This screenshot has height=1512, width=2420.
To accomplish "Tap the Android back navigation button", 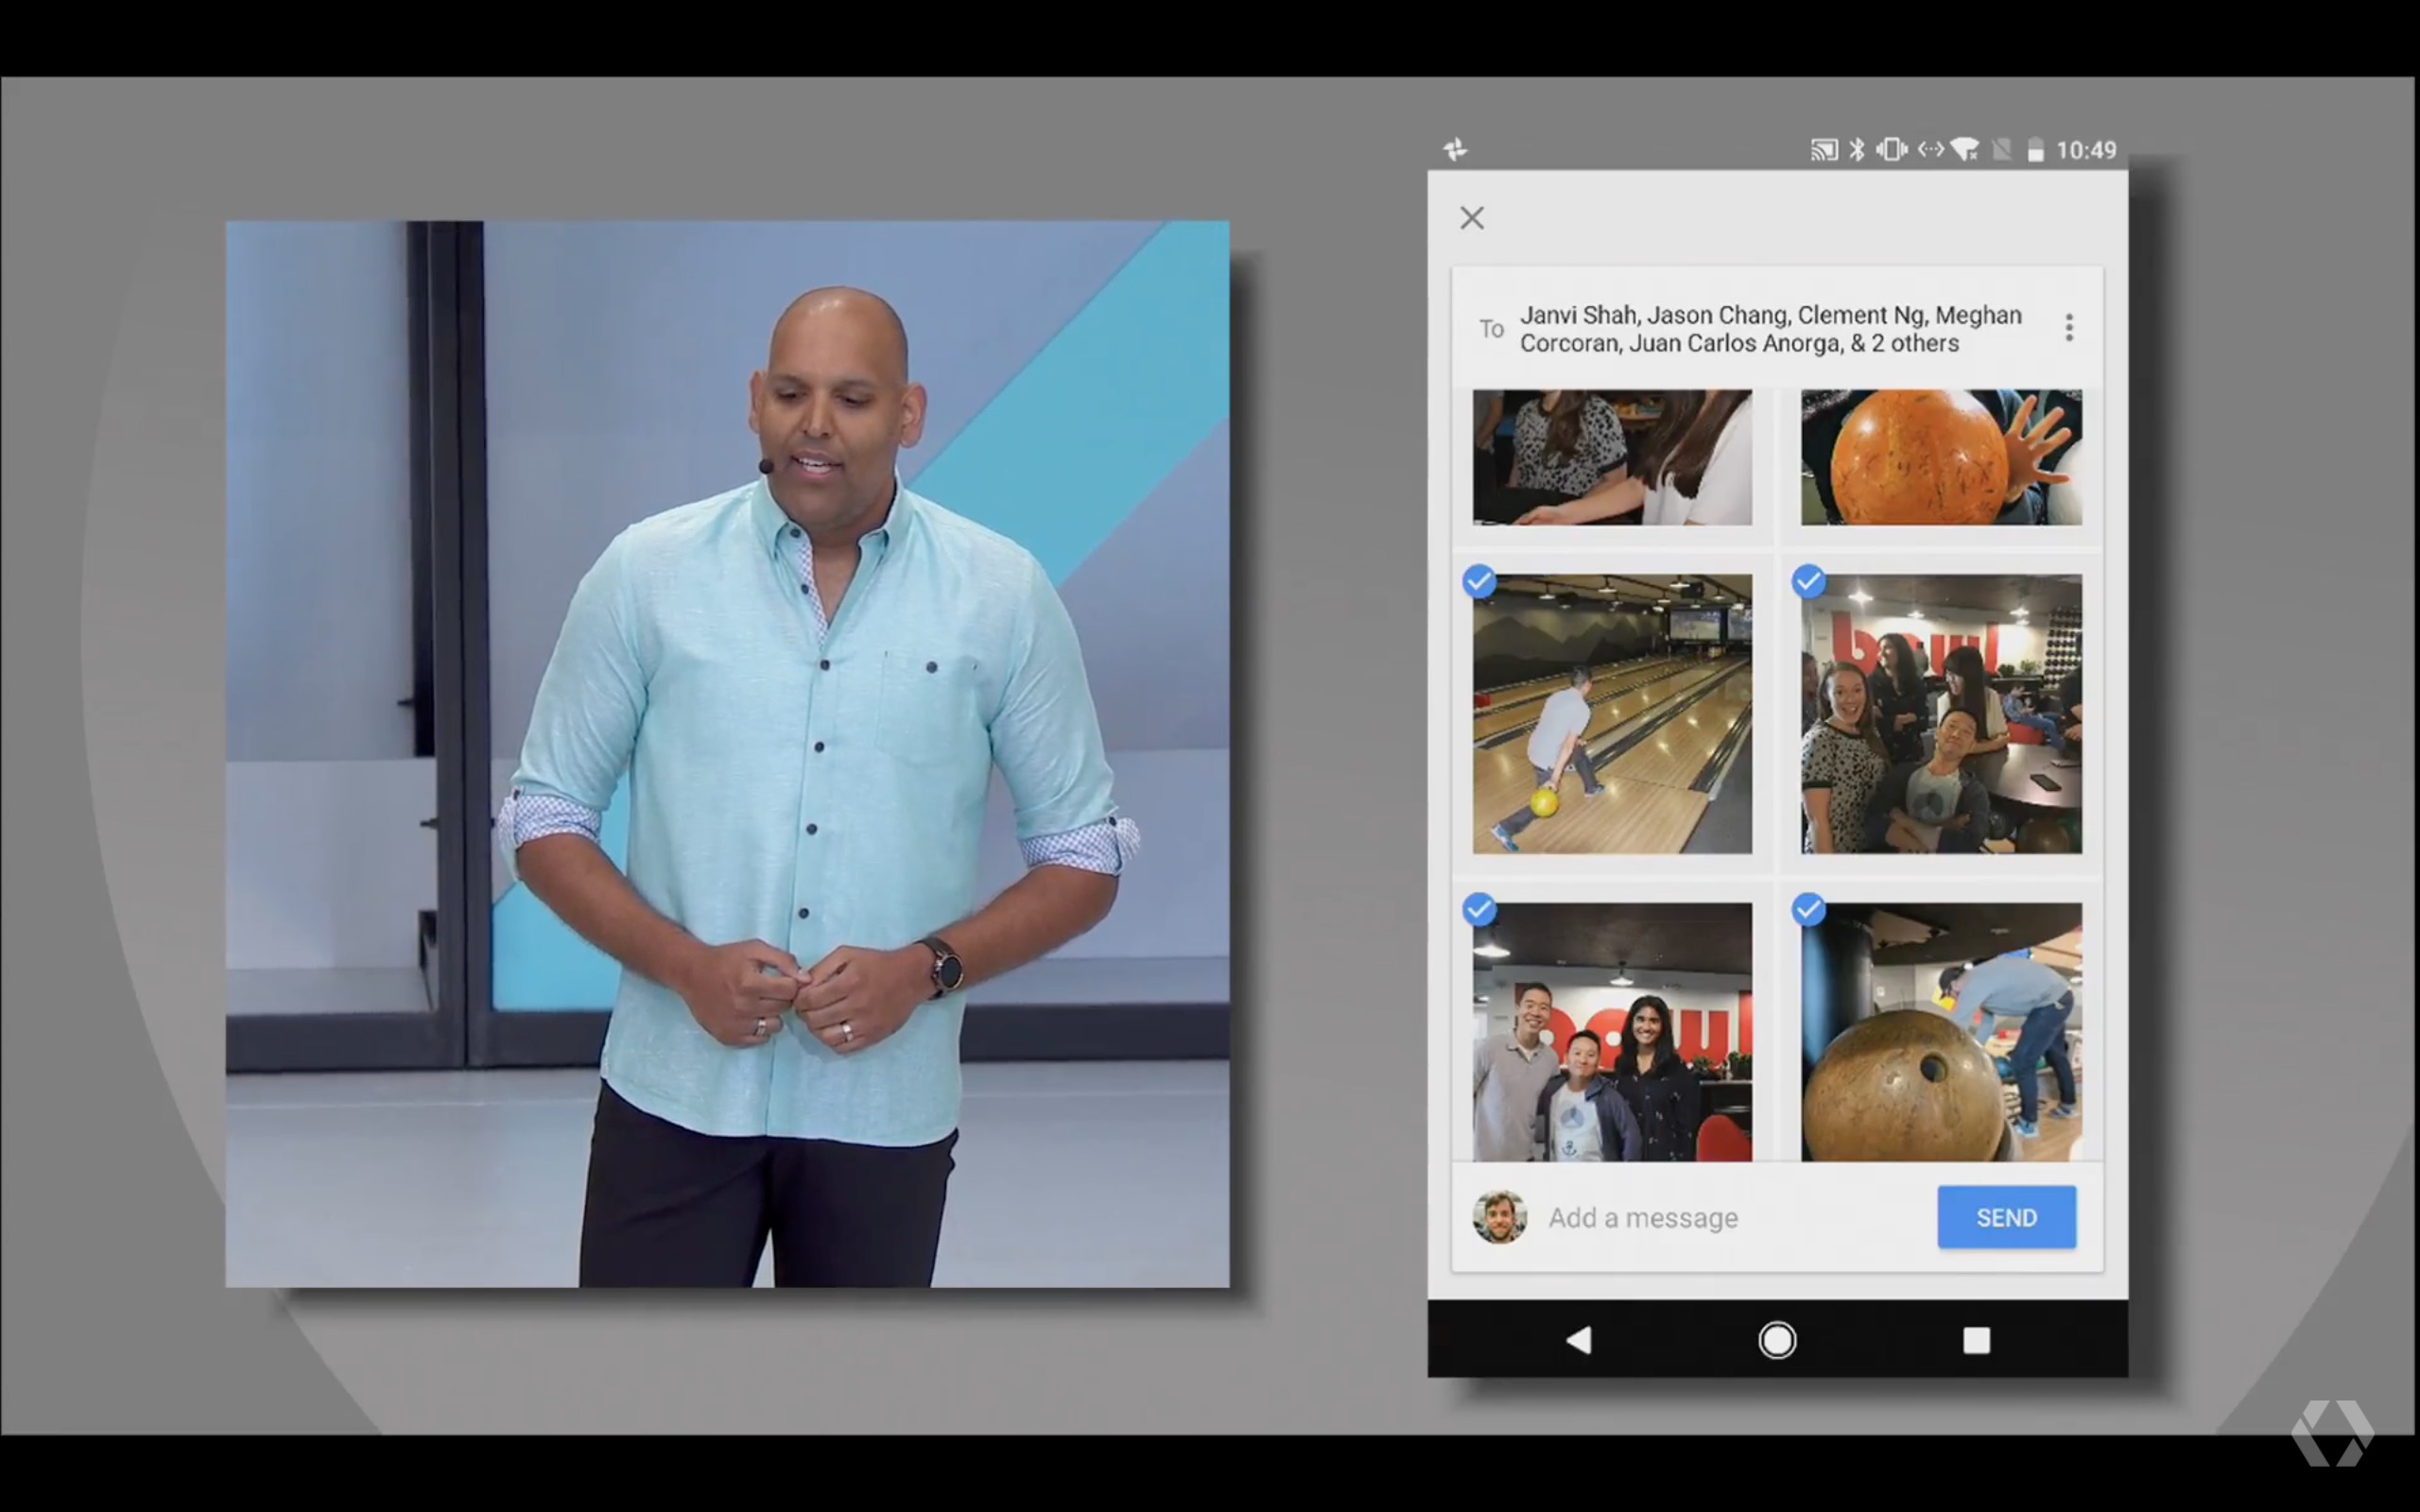I will pyautogui.click(x=1579, y=1340).
